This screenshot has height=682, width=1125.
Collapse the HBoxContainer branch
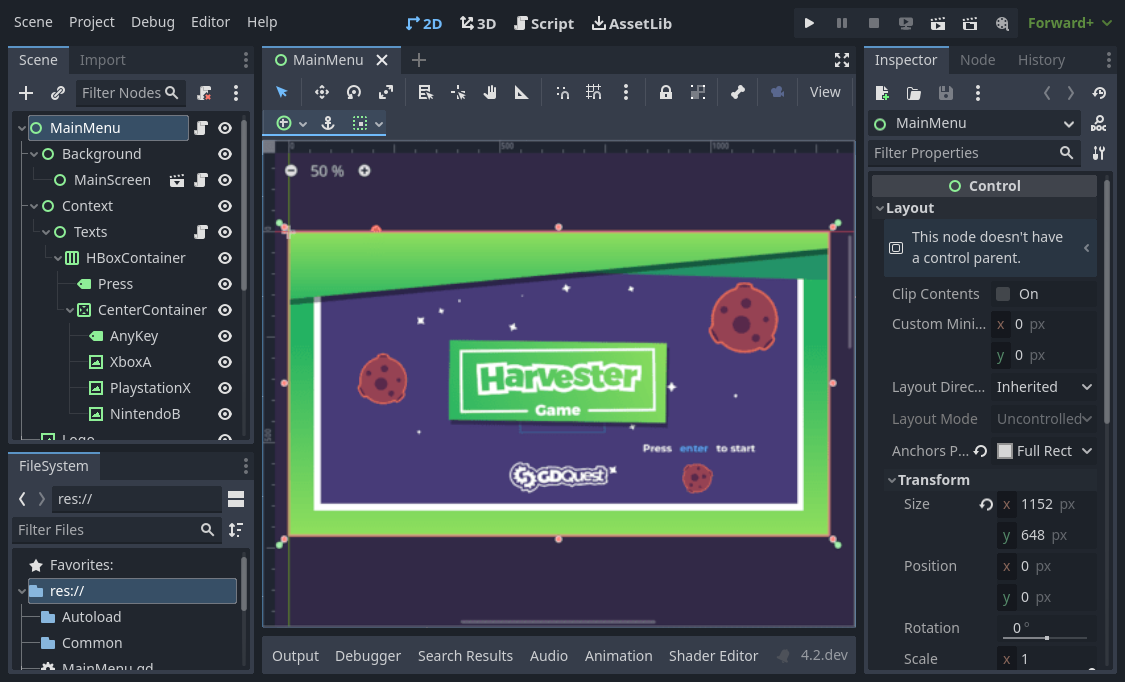pos(56,257)
